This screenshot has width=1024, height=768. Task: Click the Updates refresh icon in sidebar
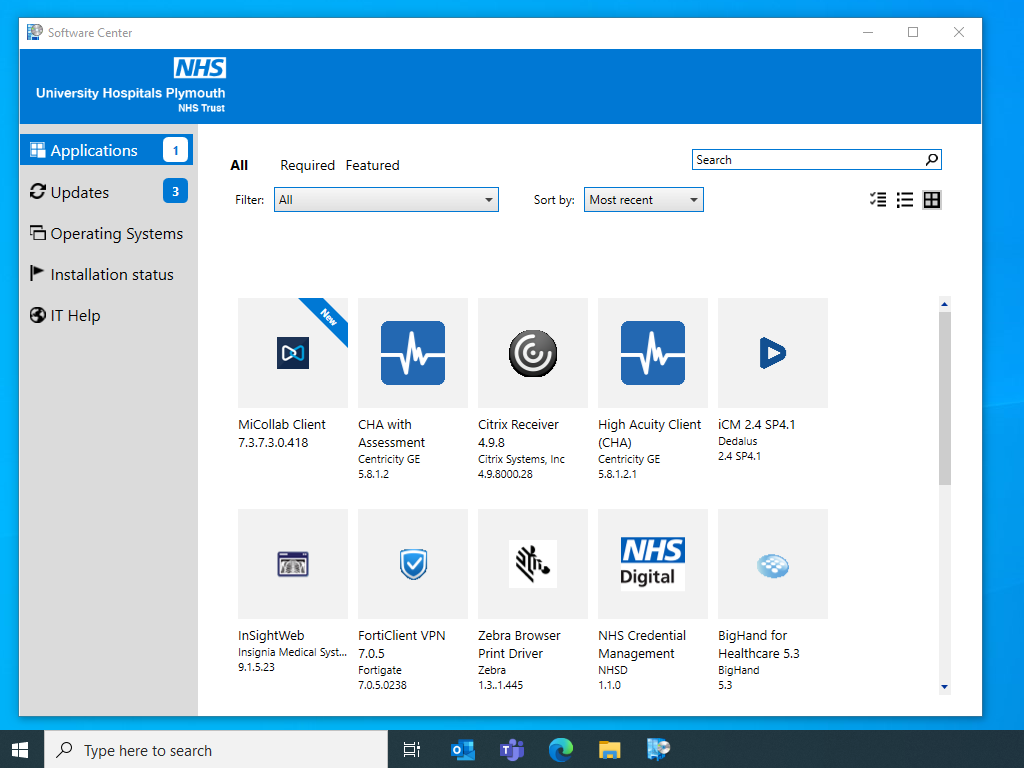(x=38, y=191)
